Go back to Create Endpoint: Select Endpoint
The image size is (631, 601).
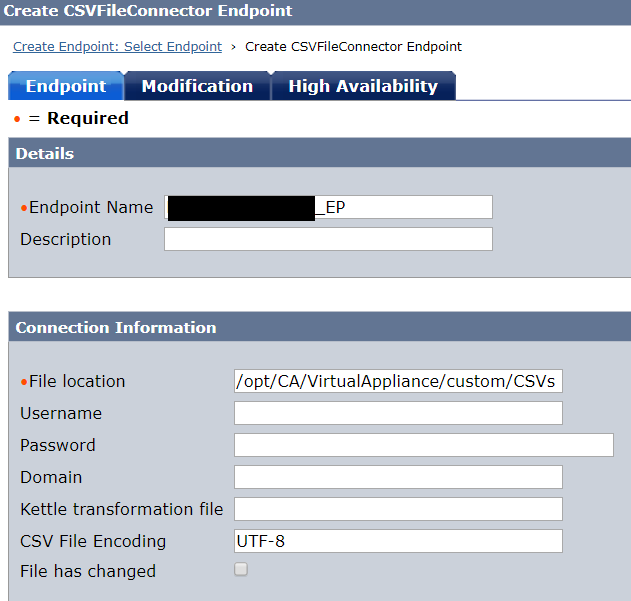click(x=117, y=47)
